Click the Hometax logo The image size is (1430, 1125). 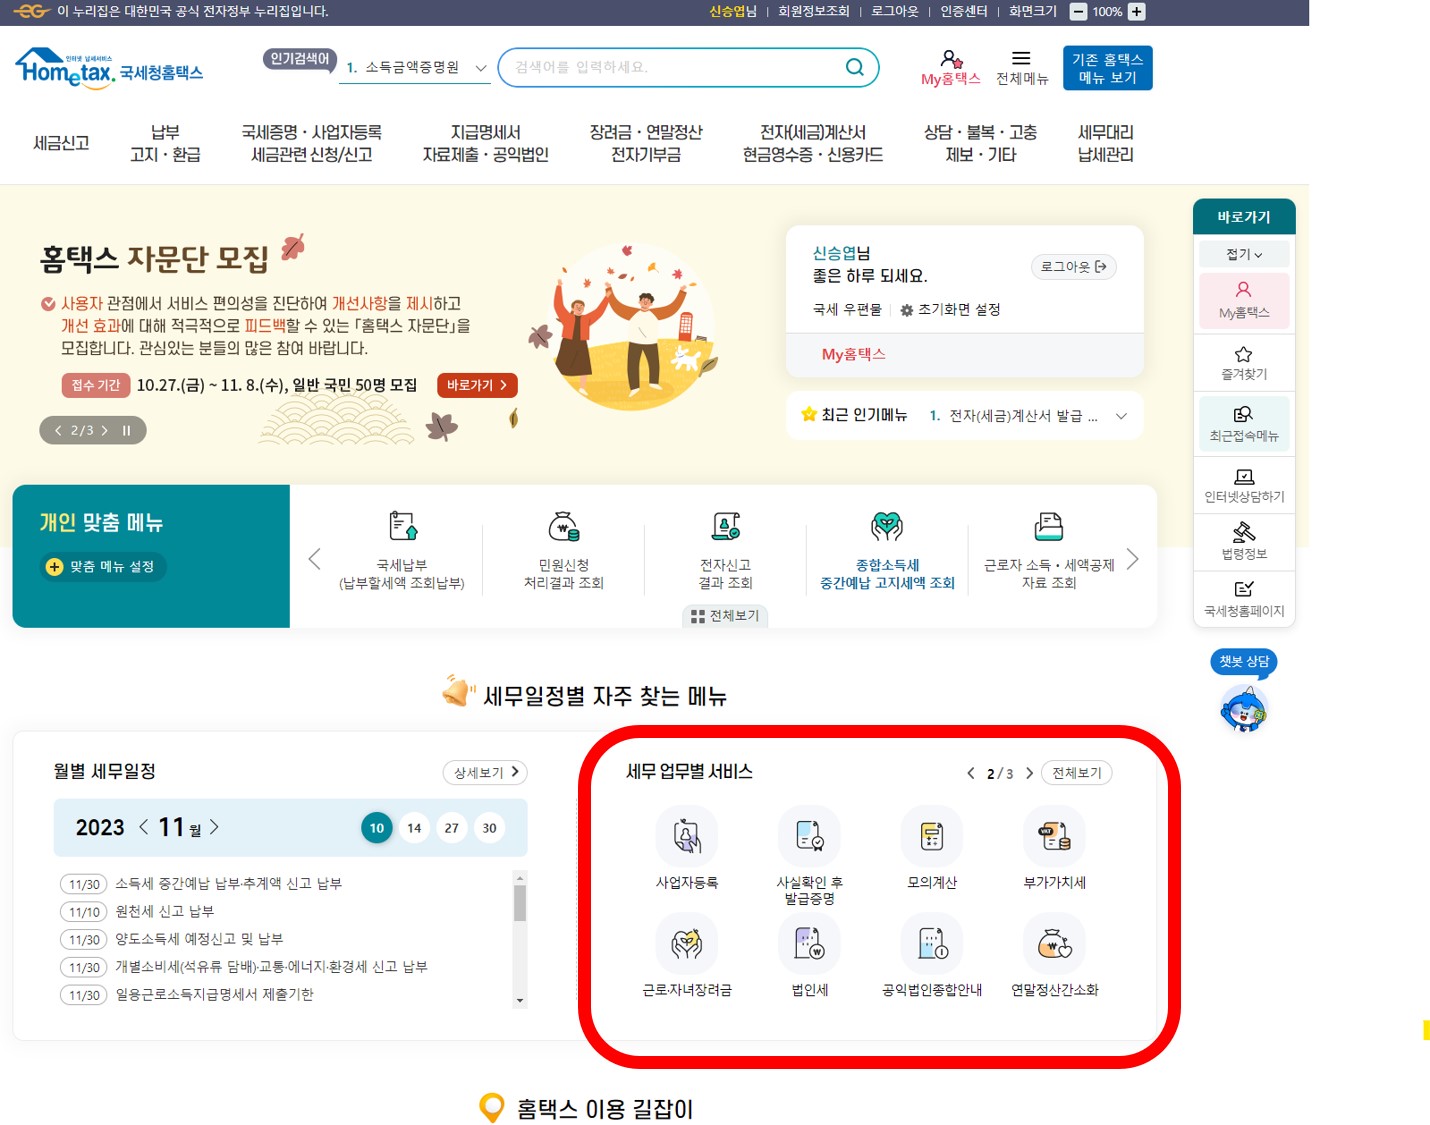click(109, 69)
